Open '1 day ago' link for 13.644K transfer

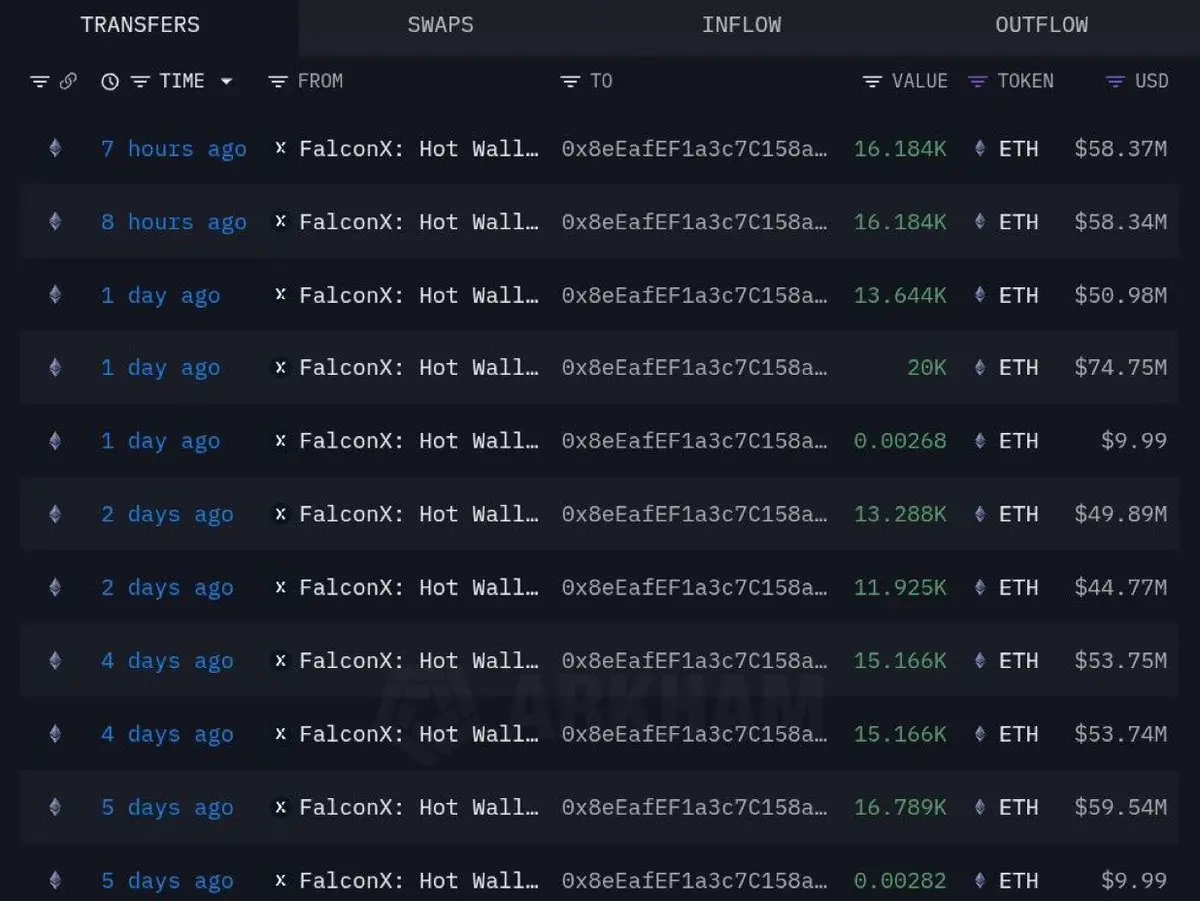(160, 296)
